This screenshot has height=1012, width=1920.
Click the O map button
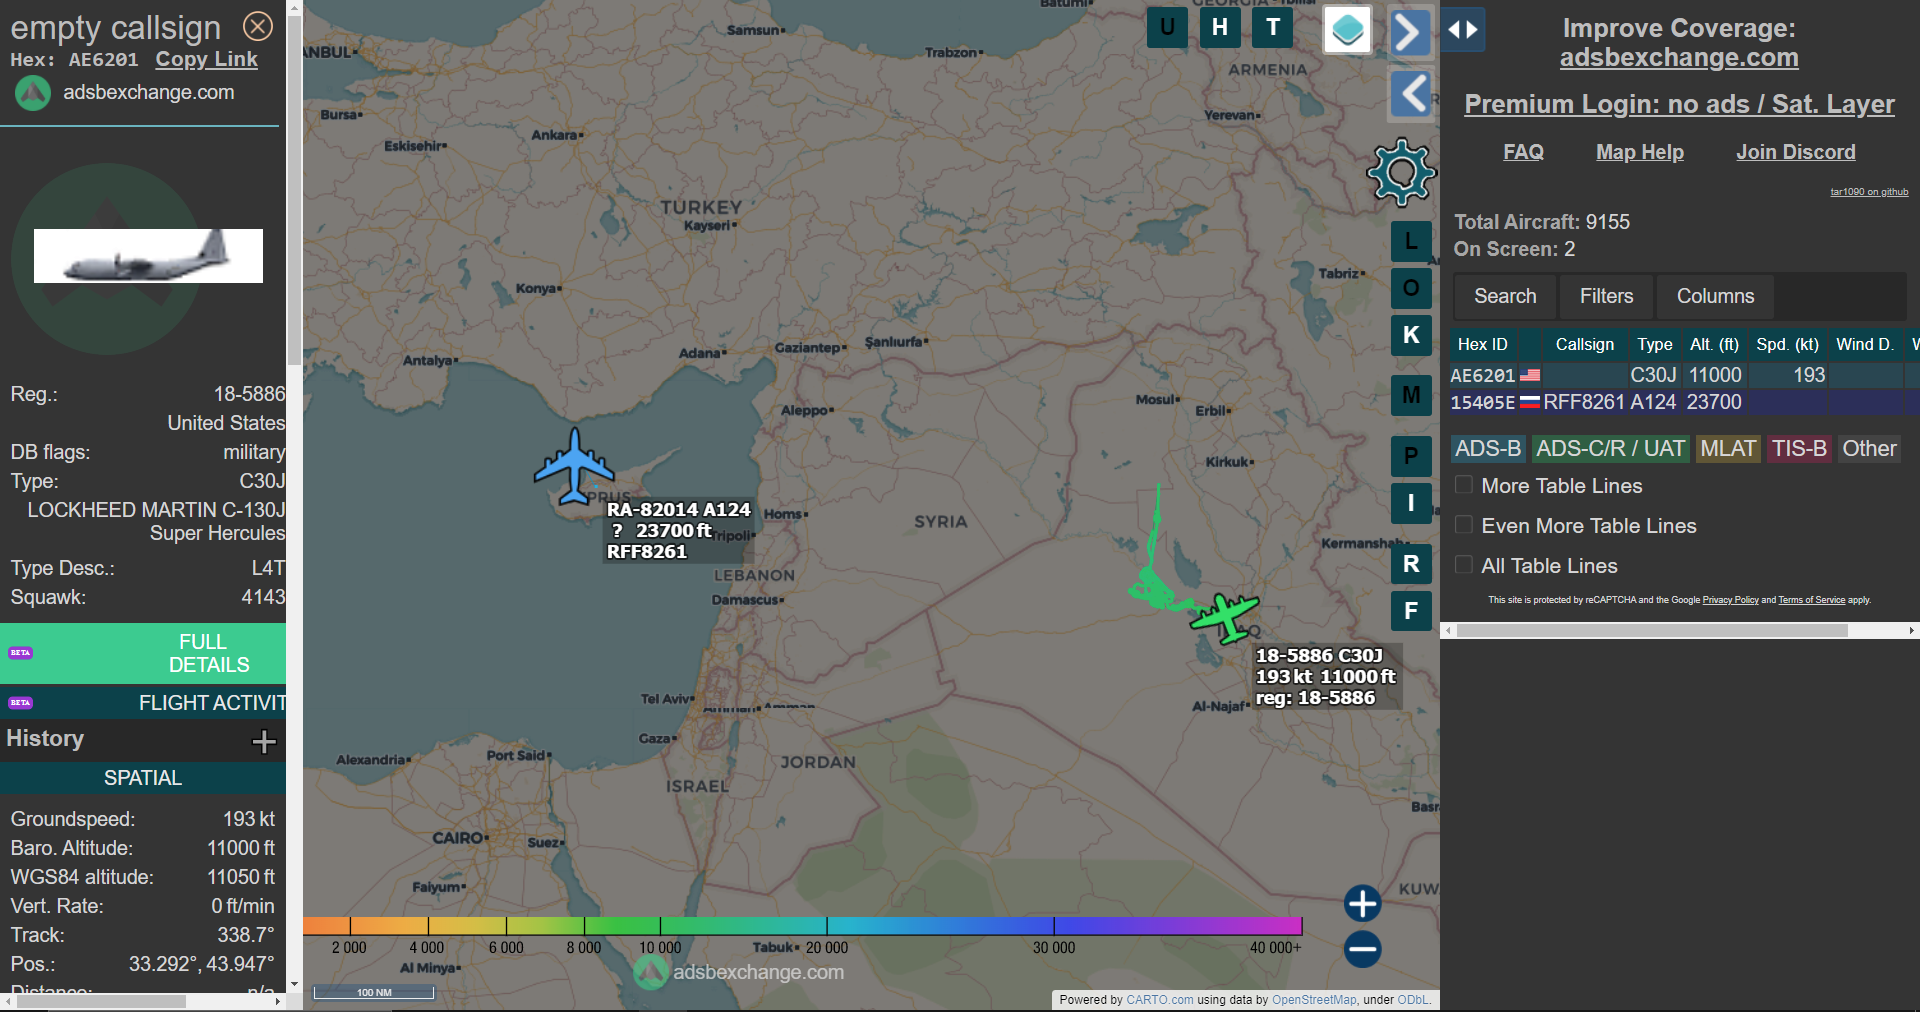coord(1411,288)
